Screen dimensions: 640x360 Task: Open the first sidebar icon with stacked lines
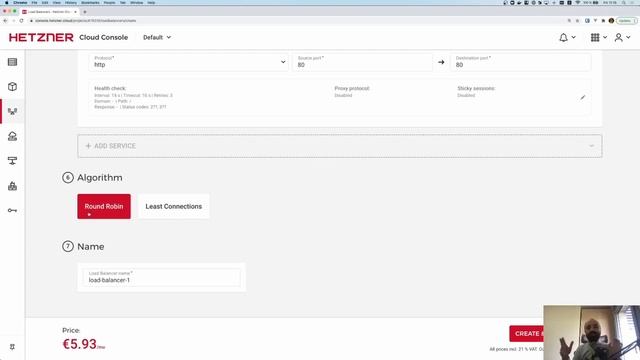[x=12, y=62]
